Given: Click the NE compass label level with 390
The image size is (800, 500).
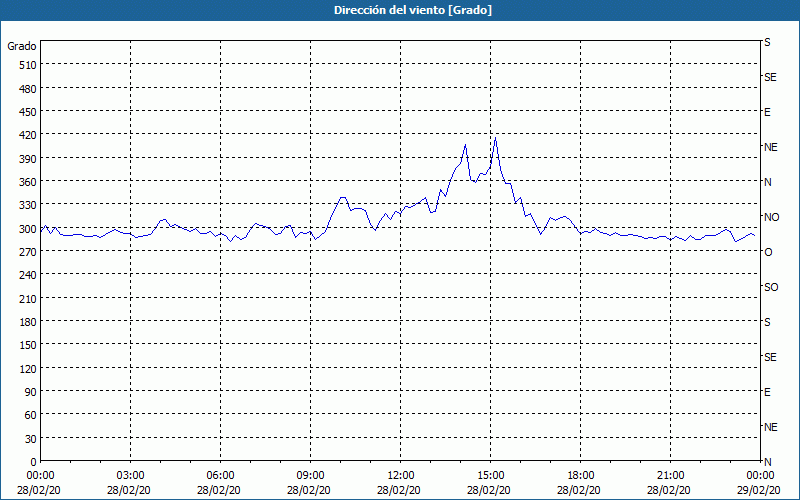Looking at the screenshot, I should click(770, 147).
